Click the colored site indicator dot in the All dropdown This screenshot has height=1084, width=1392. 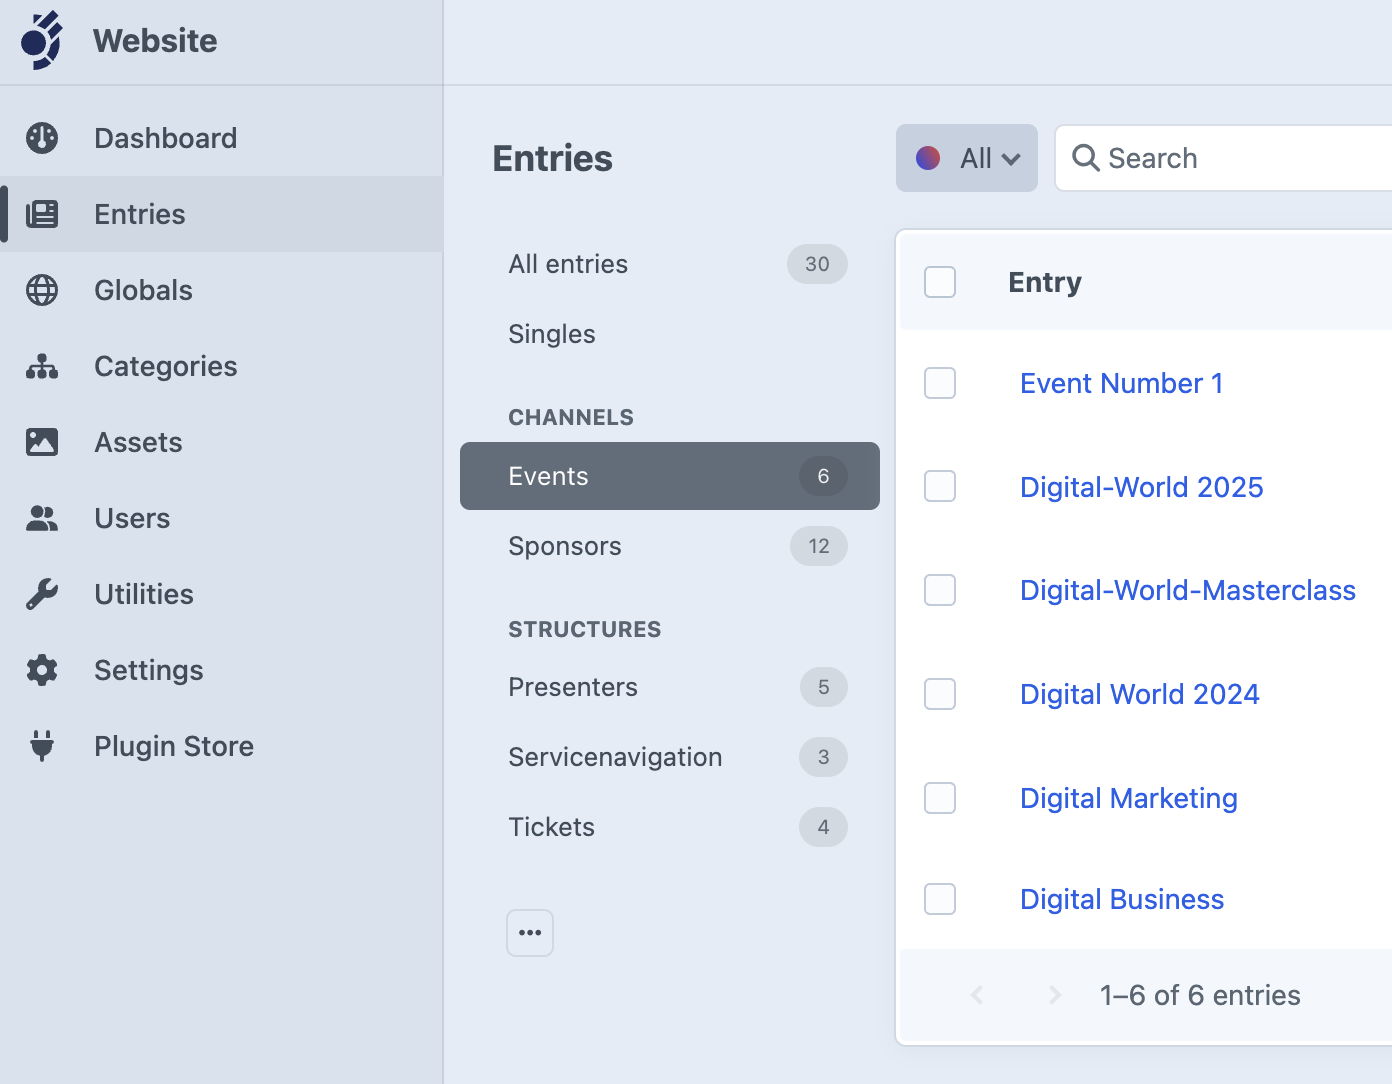click(928, 158)
